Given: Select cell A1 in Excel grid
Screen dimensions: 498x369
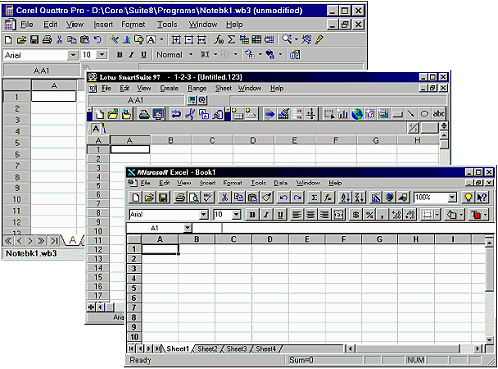Looking at the screenshot, I should [160, 249].
